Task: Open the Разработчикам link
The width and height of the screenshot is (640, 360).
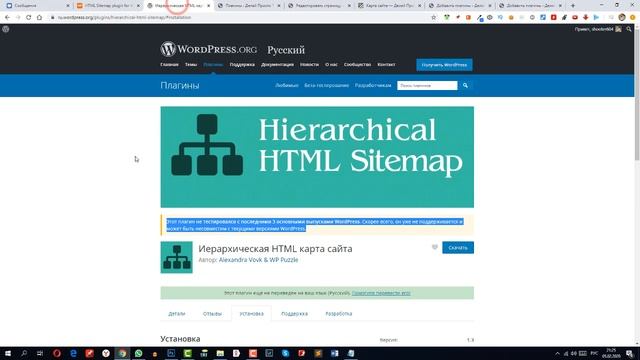Action: point(373,85)
